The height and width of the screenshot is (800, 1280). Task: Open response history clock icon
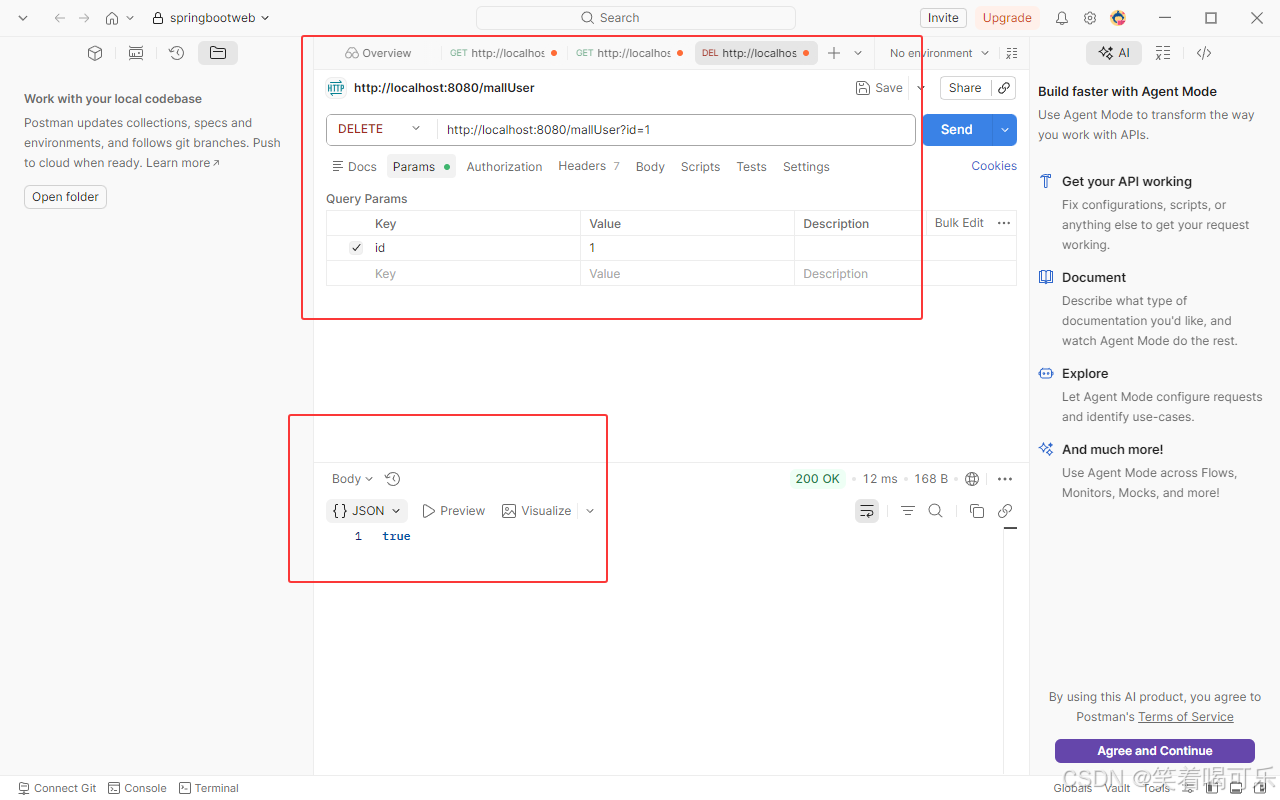pyautogui.click(x=393, y=479)
